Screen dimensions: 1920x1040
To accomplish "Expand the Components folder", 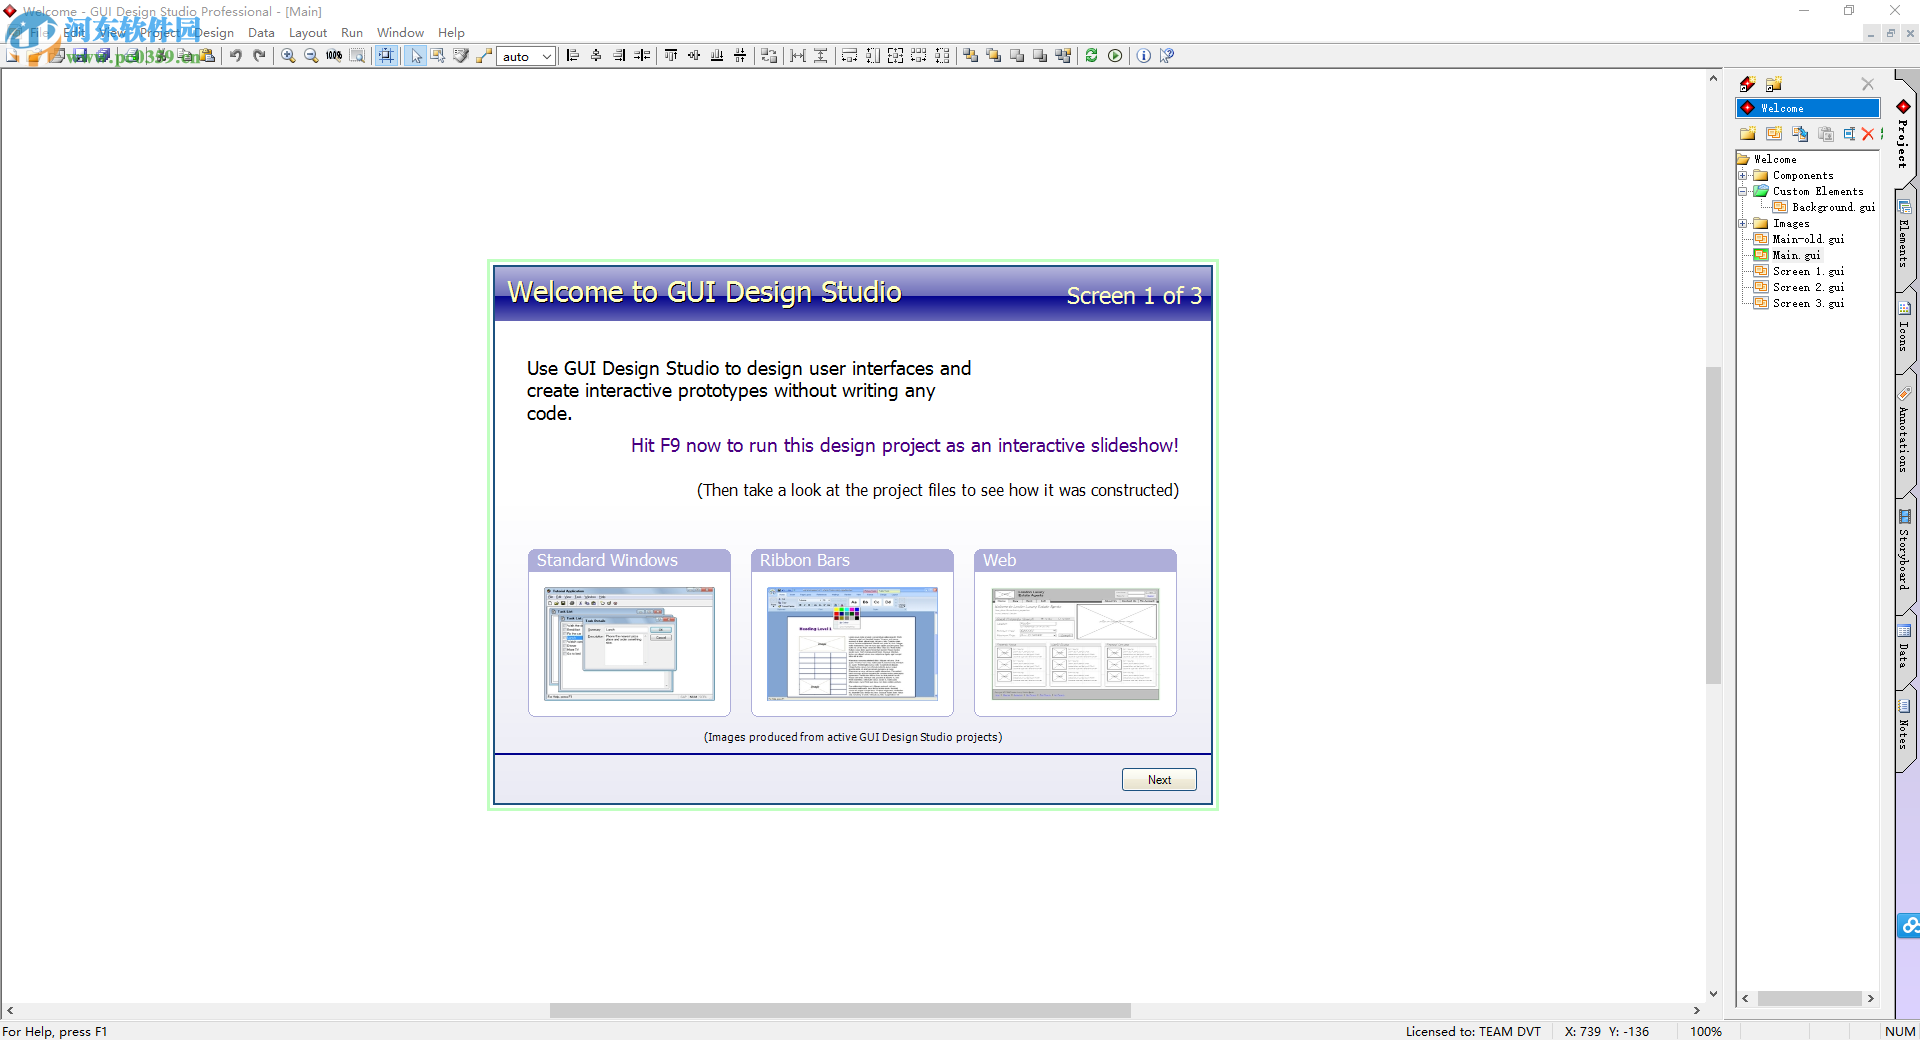I will [x=1743, y=176].
